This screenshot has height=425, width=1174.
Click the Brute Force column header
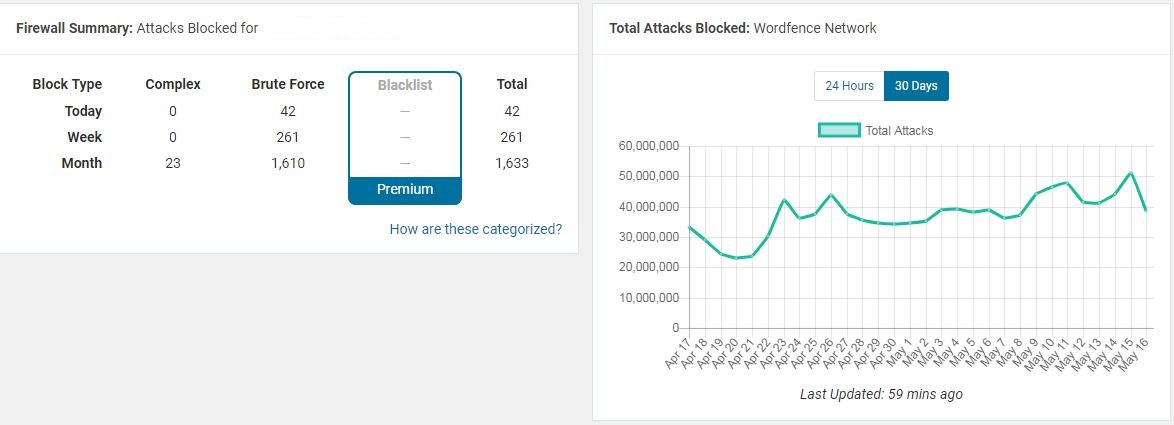point(288,85)
